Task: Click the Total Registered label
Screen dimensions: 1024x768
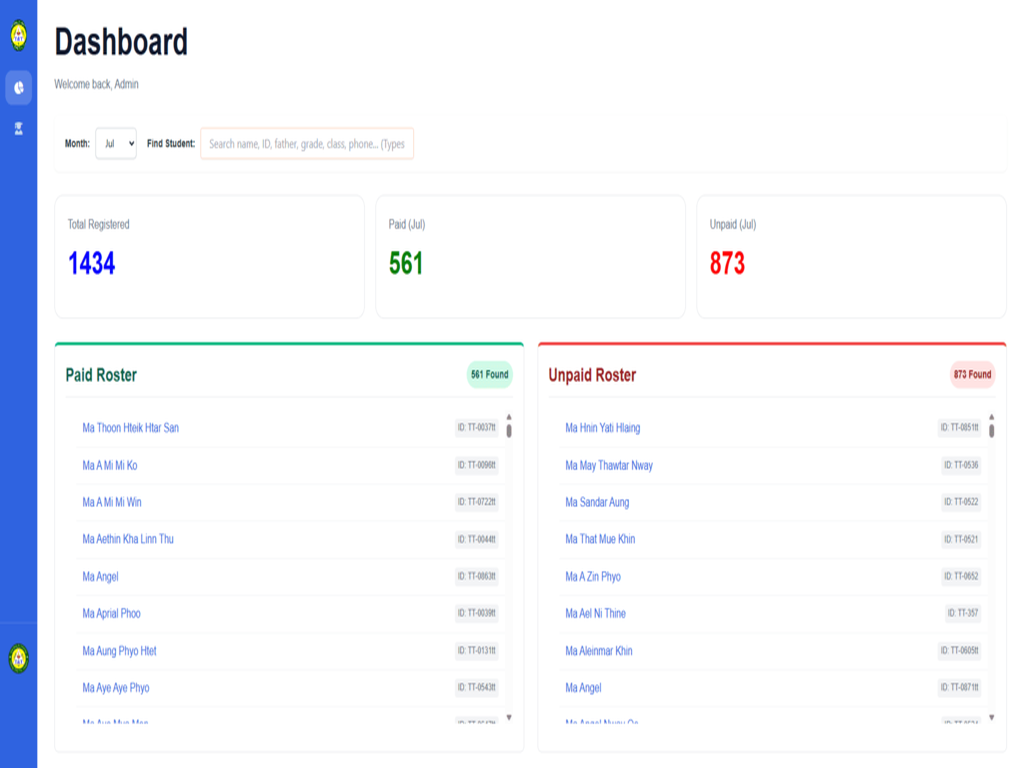Action: coord(99,225)
